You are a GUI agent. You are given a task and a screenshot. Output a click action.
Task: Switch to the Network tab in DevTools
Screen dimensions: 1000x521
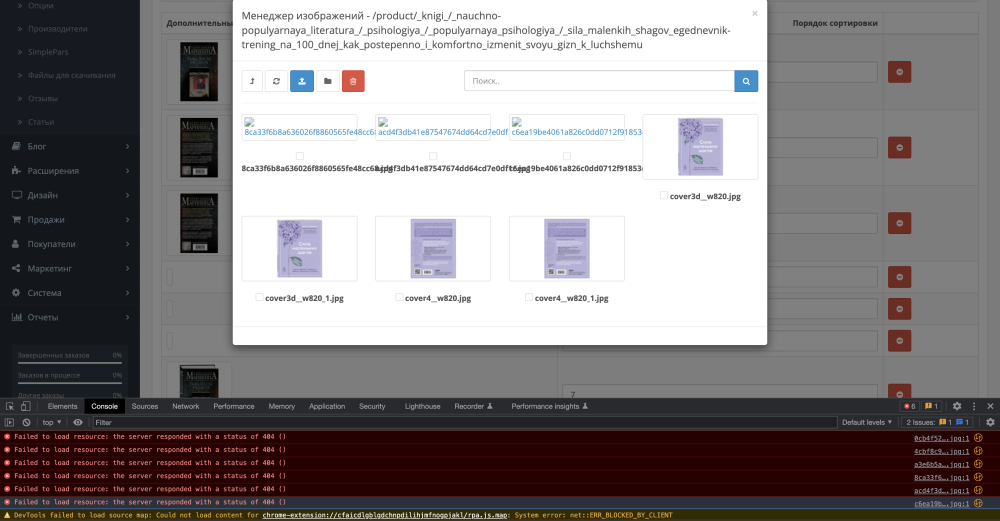tap(185, 407)
